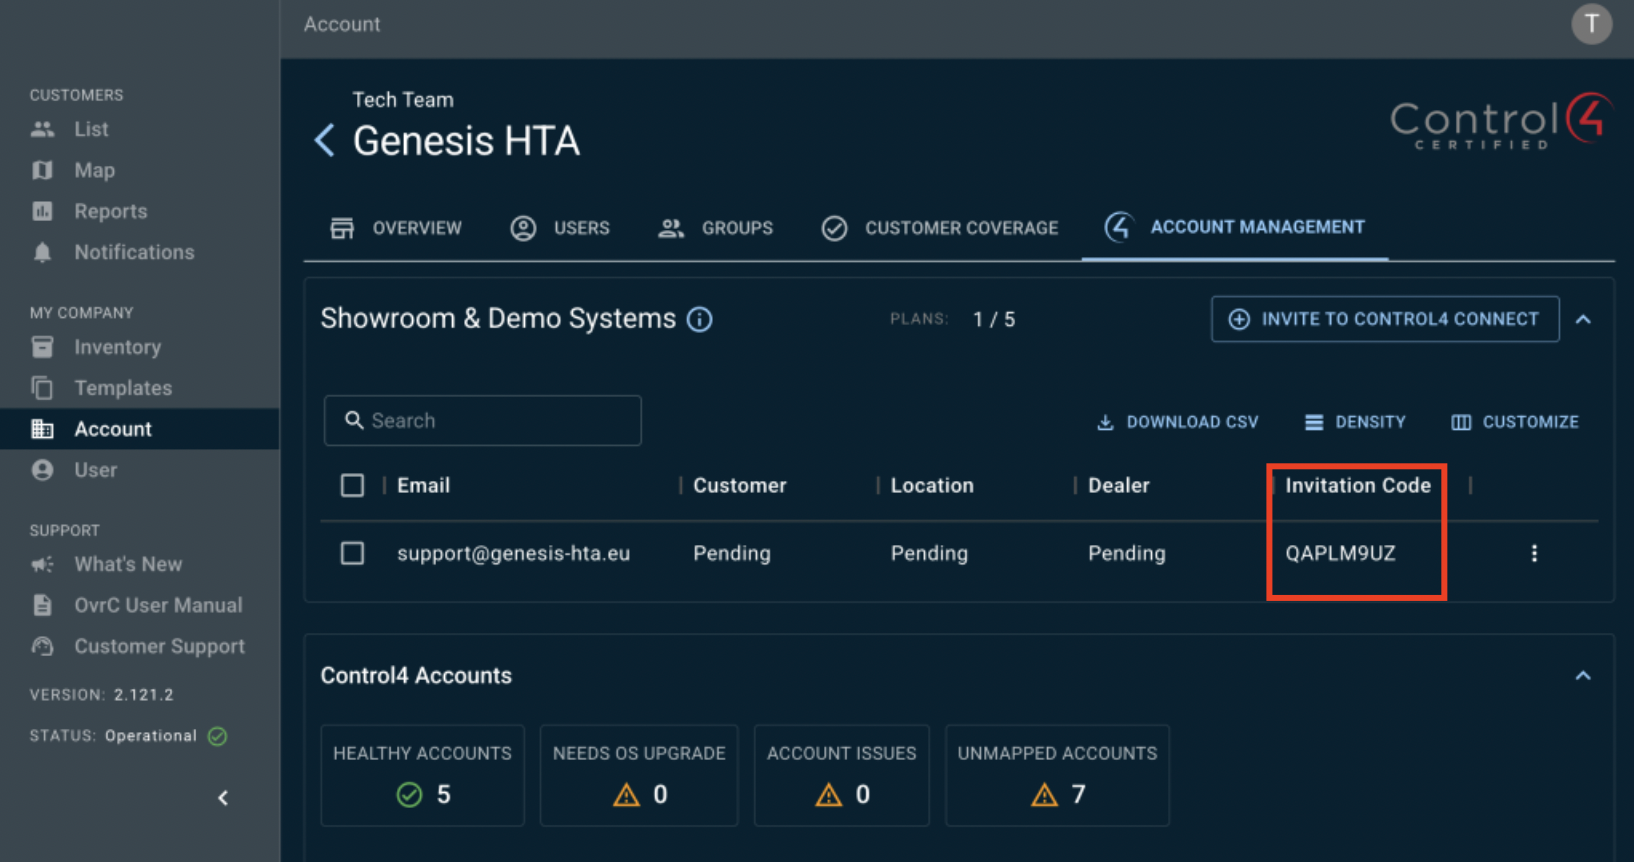Click the OvrC User Manual document icon
The height and width of the screenshot is (862, 1634).
42,605
